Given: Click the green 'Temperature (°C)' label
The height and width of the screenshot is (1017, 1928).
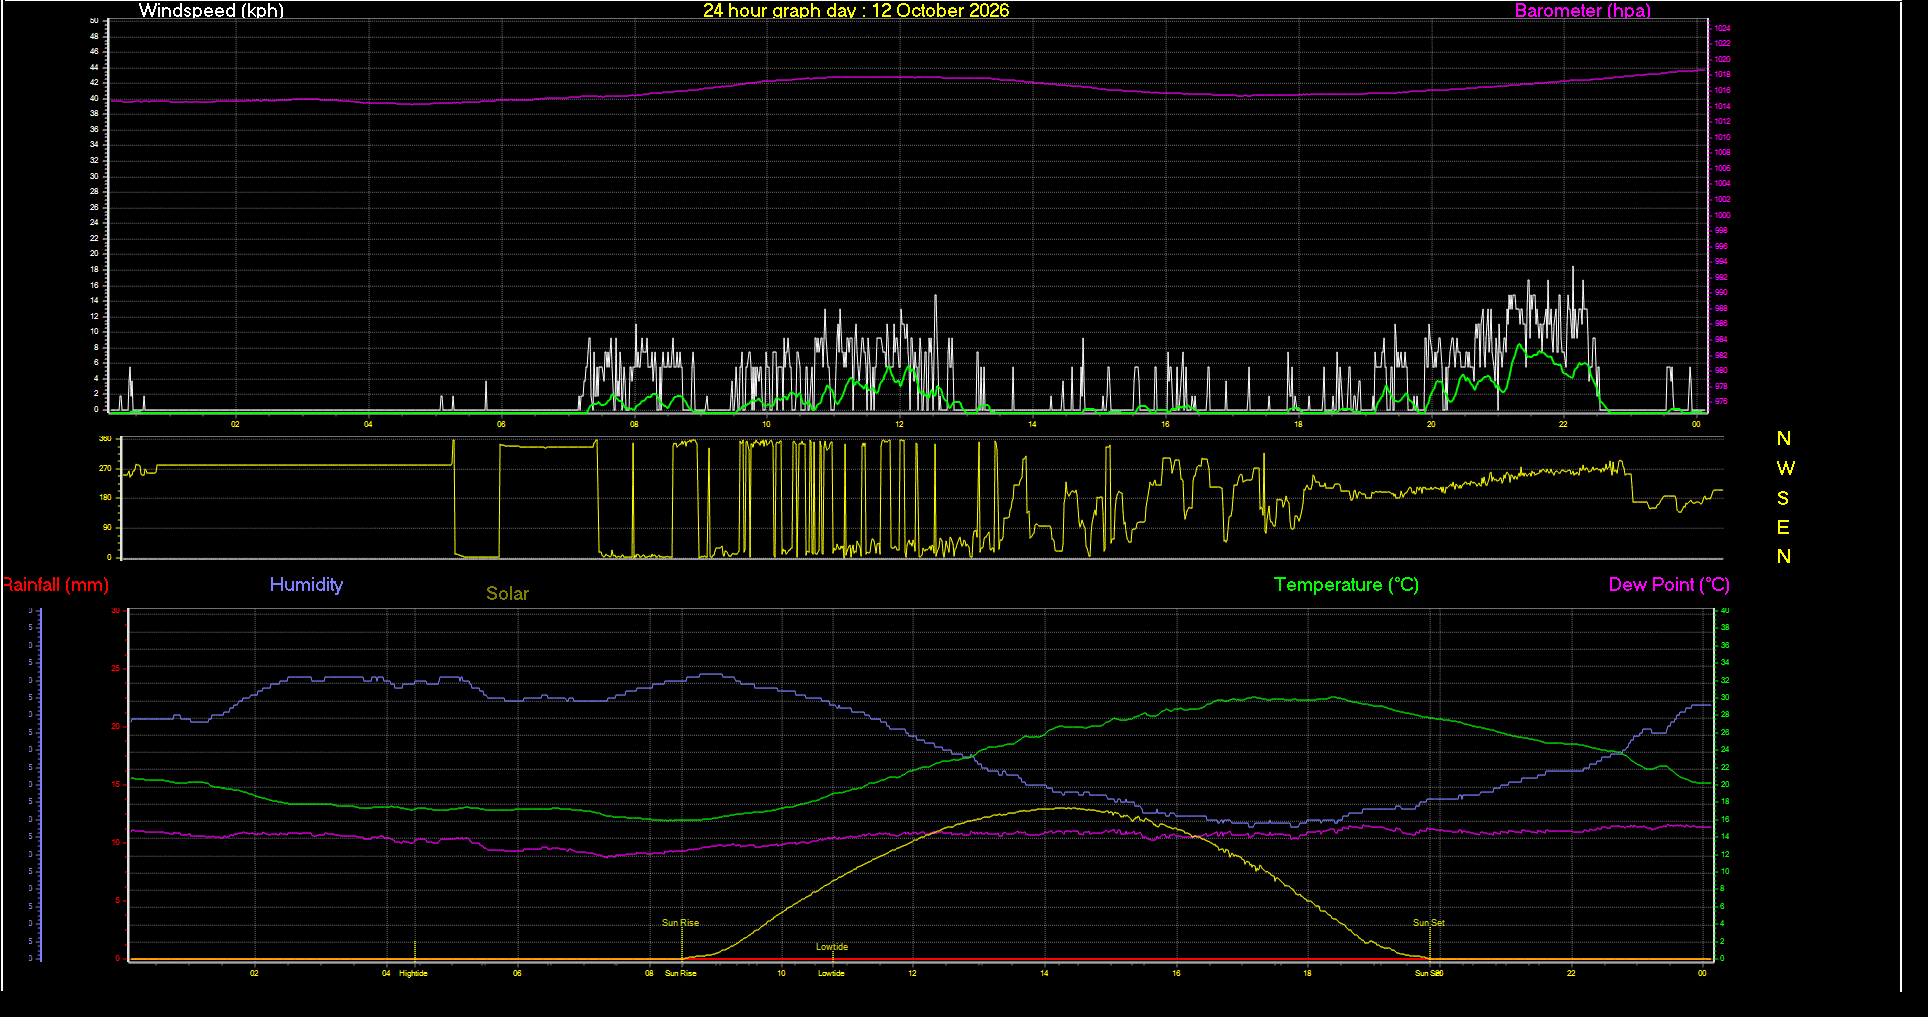Looking at the screenshot, I should pos(1346,585).
